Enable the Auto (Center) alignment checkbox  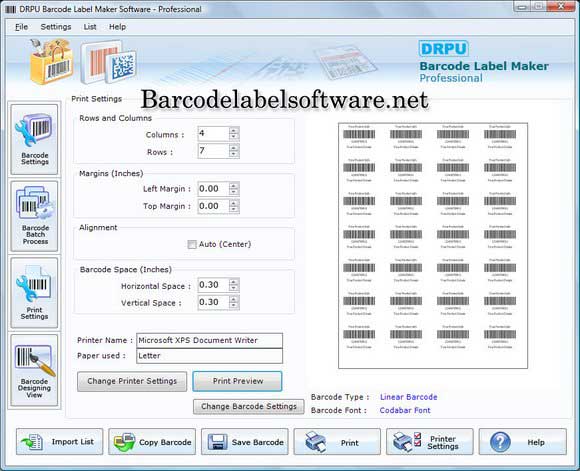[192, 245]
